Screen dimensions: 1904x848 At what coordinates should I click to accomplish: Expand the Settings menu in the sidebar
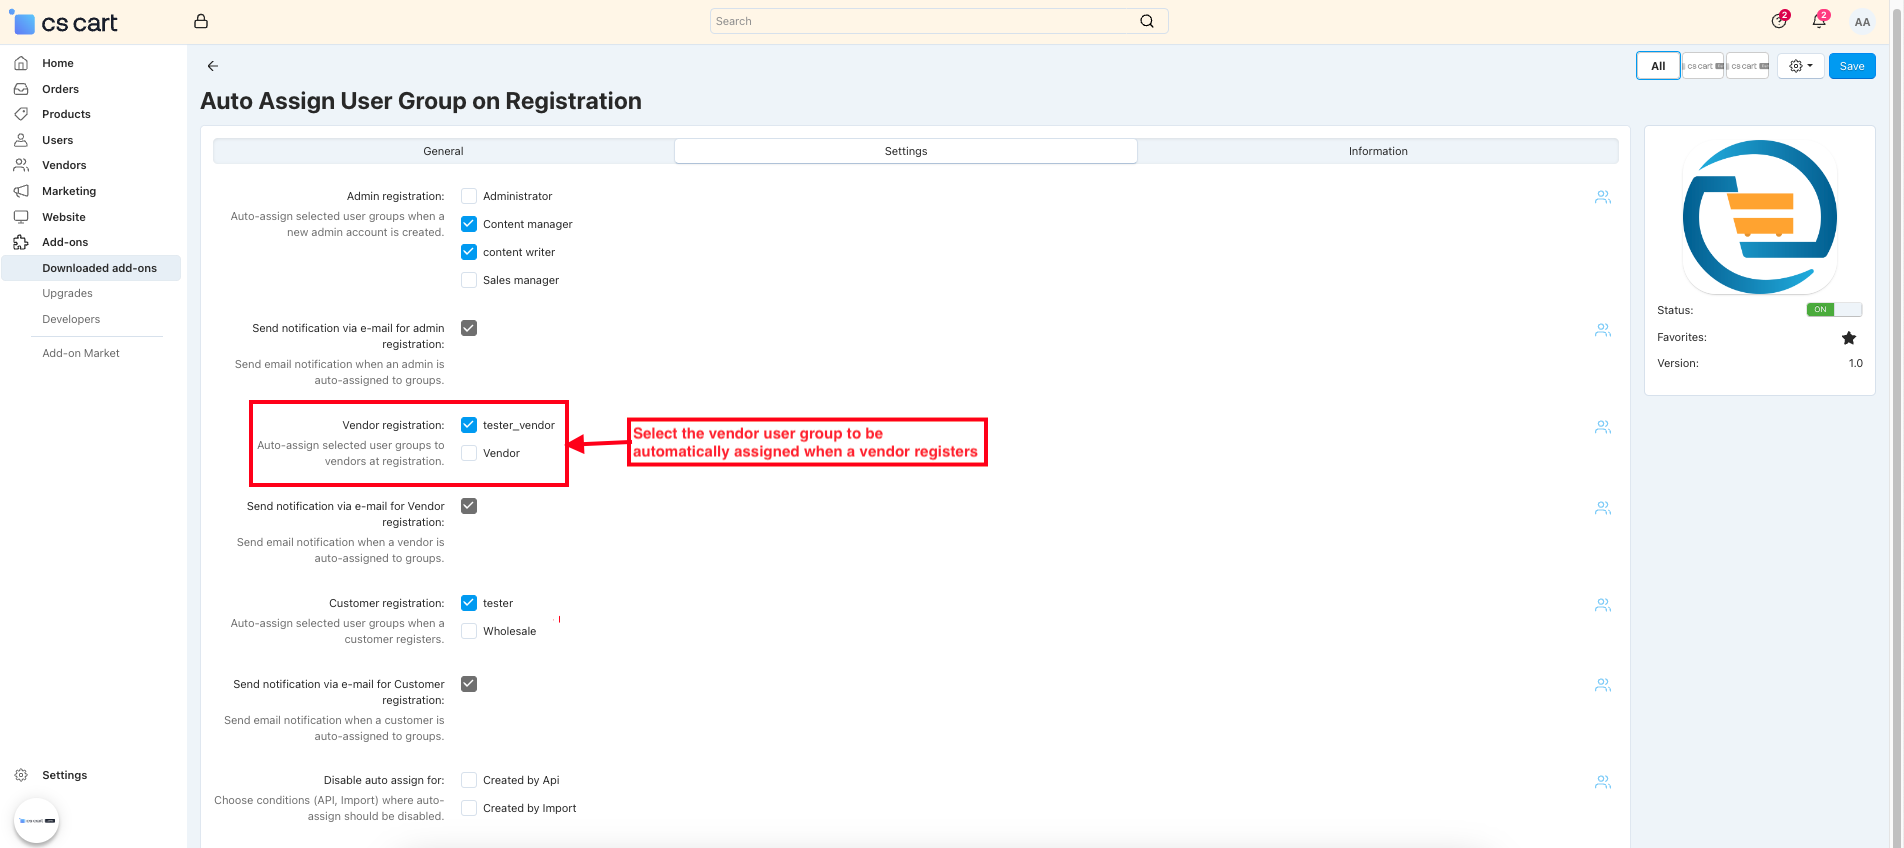tap(64, 775)
